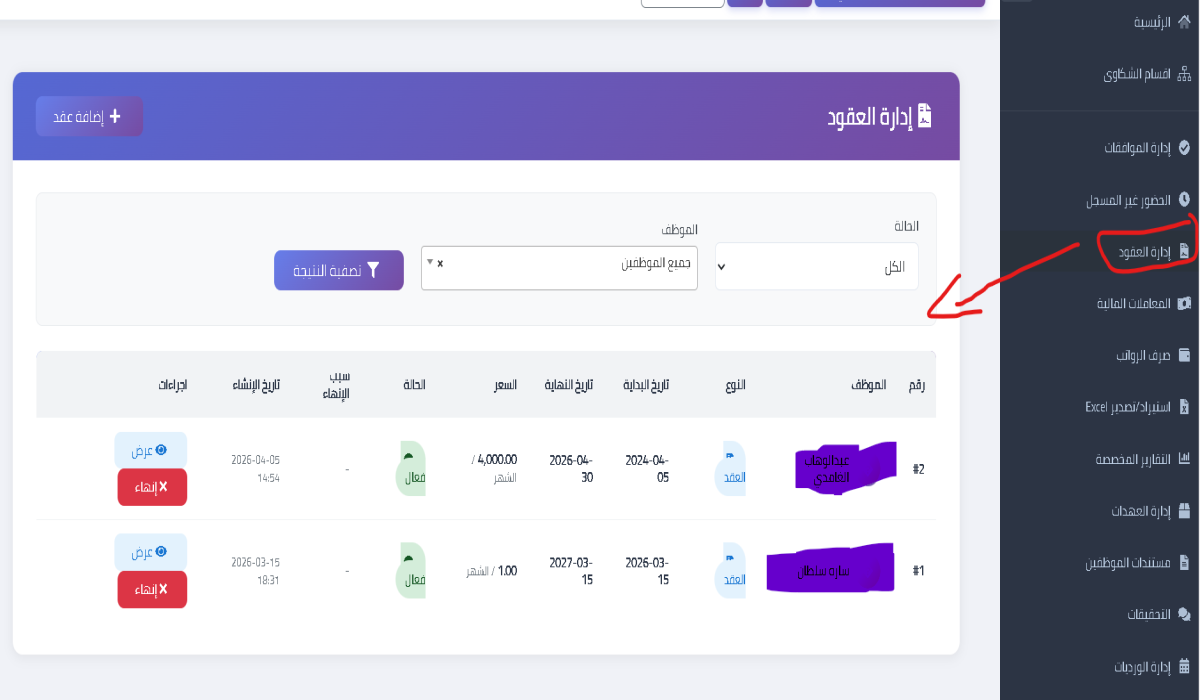Click the فعال status badge for contract #1
The image size is (1200, 700).
[411, 570]
